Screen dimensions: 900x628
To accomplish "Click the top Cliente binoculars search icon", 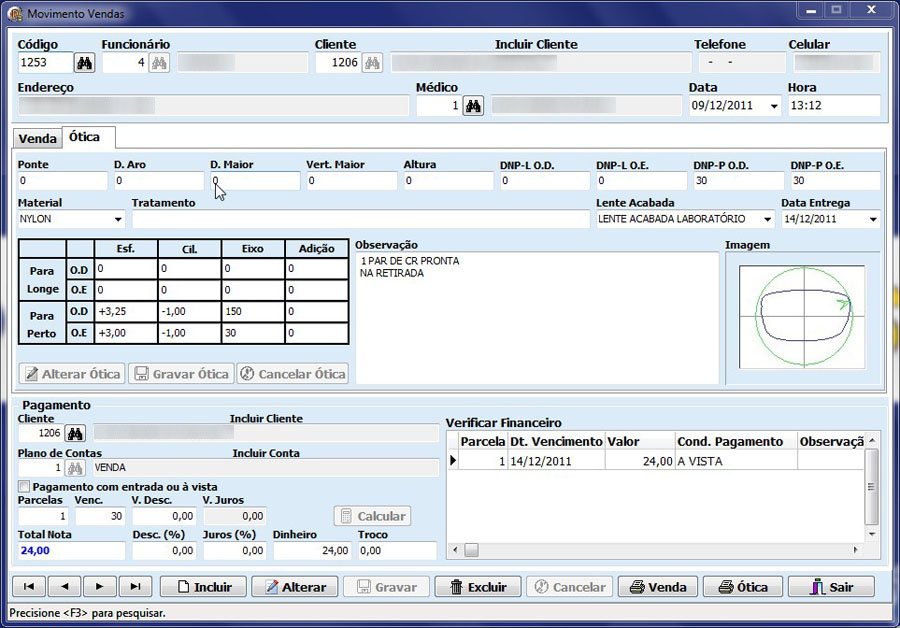I will (x=373, y=63).
